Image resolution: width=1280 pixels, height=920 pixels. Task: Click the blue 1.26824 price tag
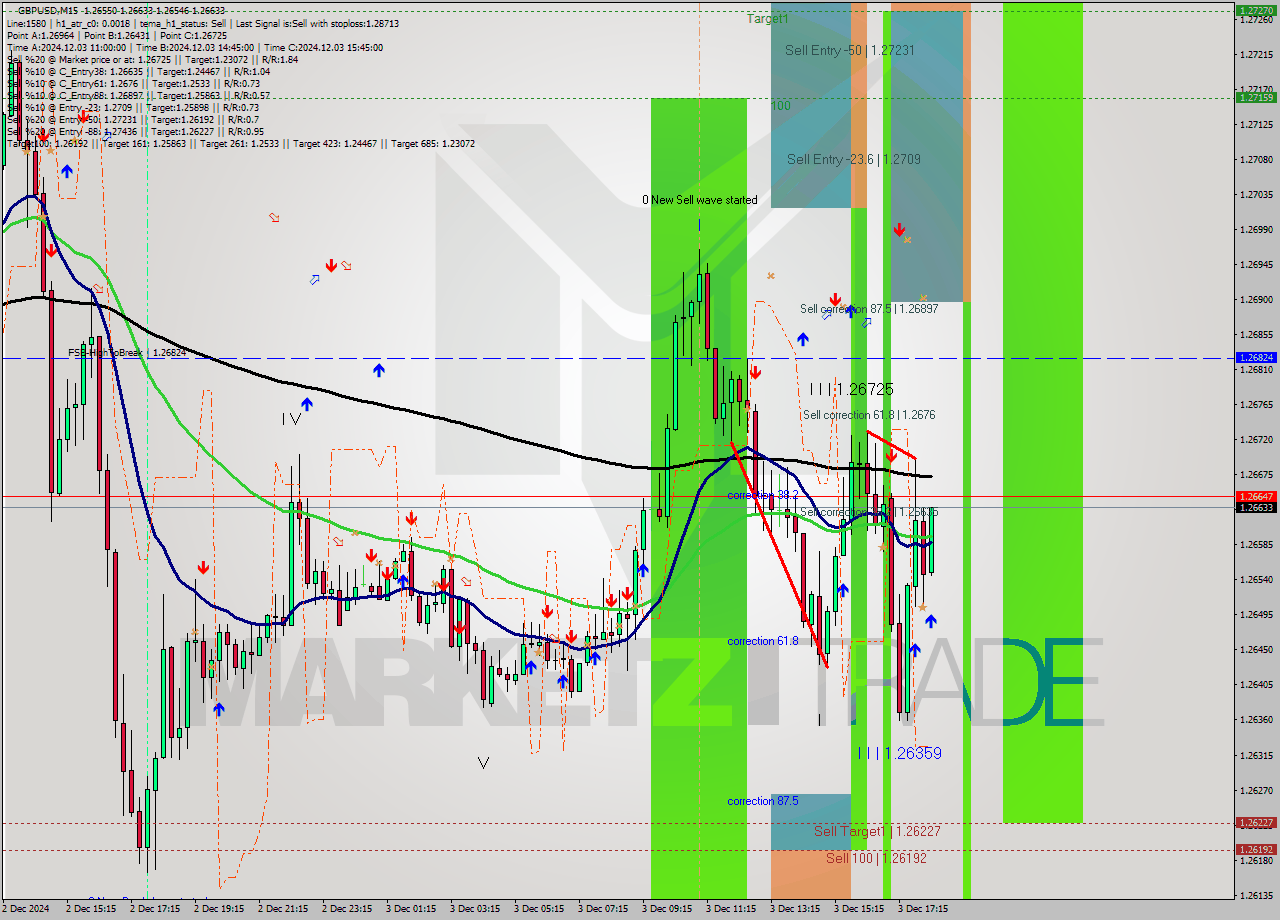coord(1256,357)
